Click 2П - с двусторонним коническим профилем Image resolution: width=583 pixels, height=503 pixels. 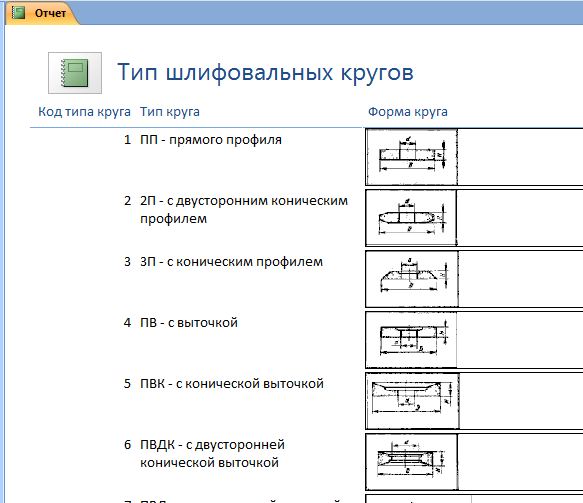[244, 210]
